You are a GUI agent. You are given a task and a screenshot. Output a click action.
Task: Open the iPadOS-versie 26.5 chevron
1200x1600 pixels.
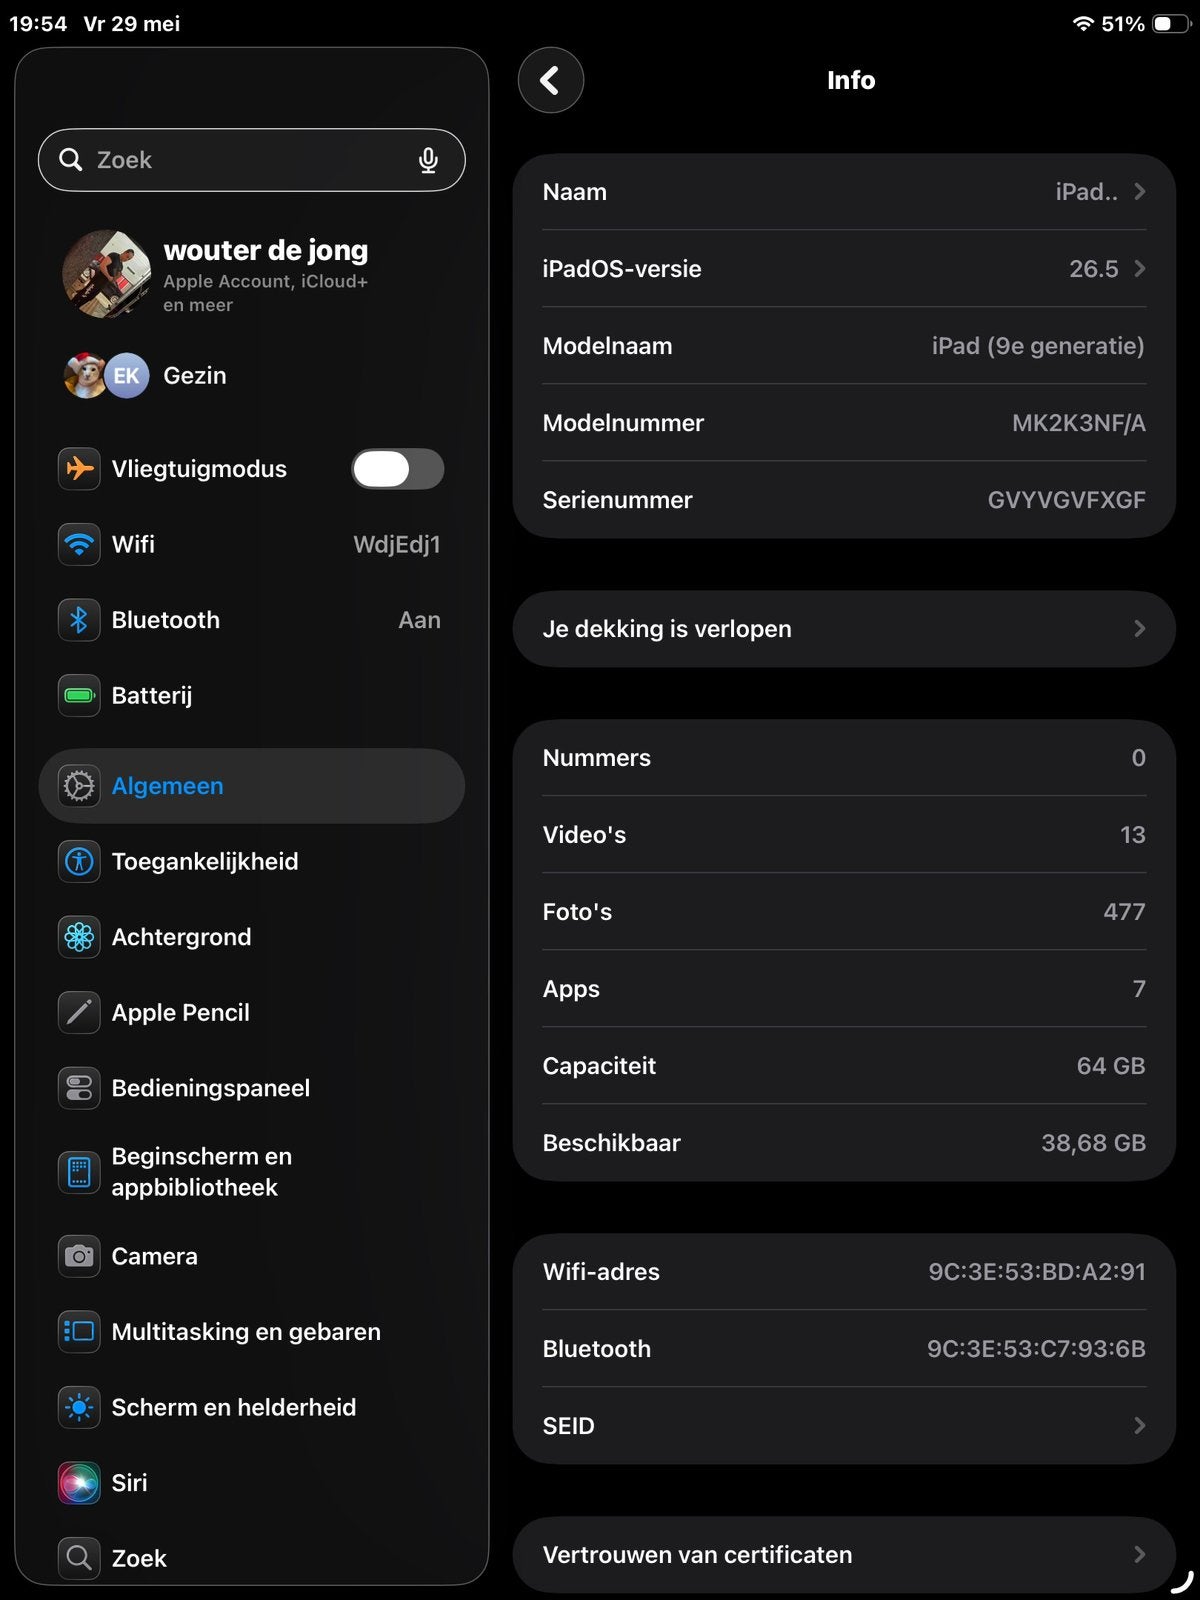(1139, 269)
